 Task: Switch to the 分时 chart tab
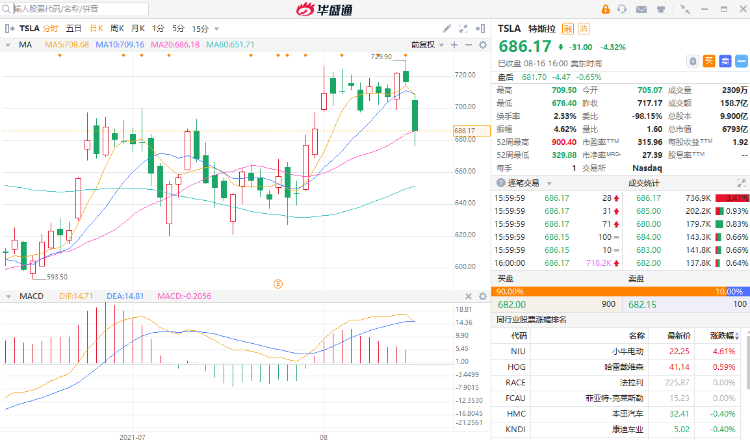49,28
